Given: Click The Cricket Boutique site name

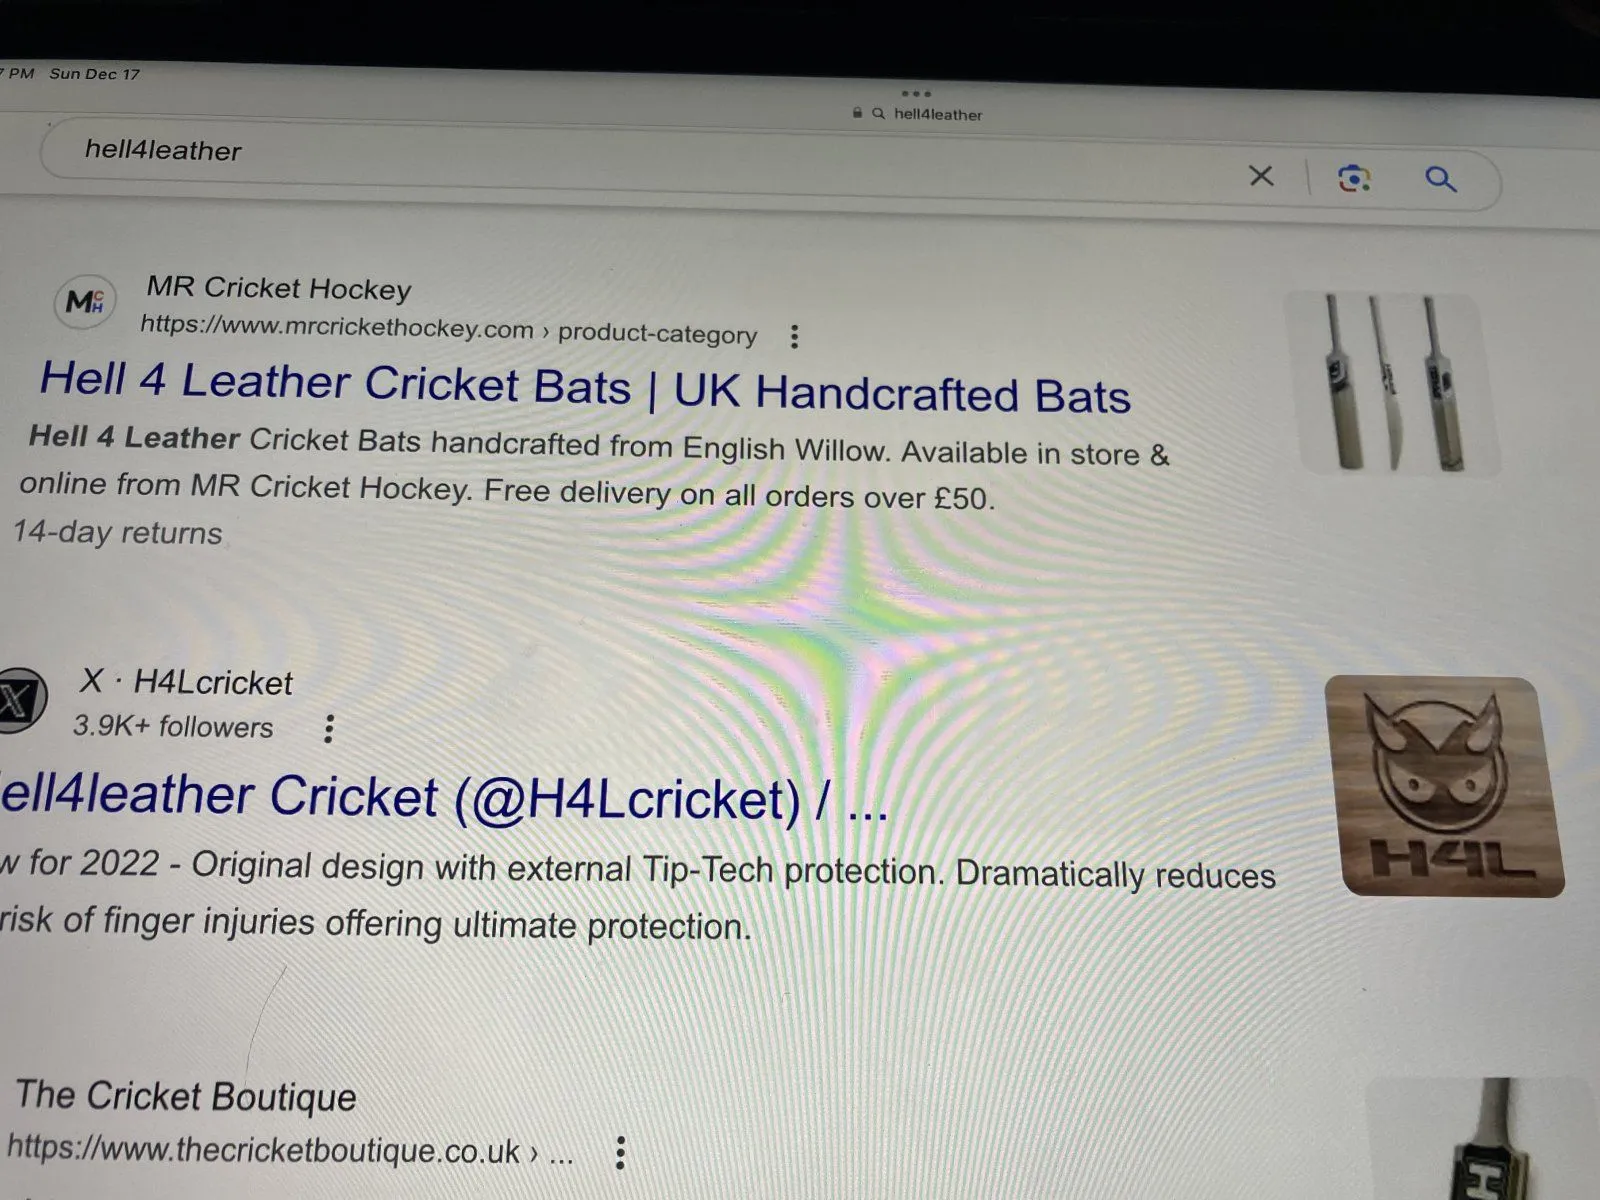Looking at the screenshot, I should point(186,1096).
